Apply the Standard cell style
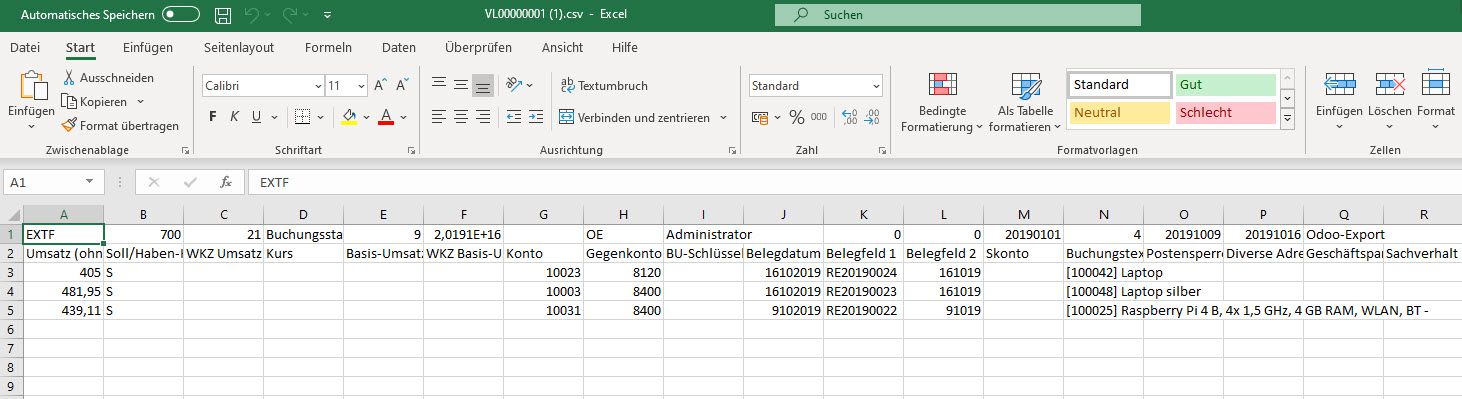Screen dimensions: 1462x399 point(1119,85)
